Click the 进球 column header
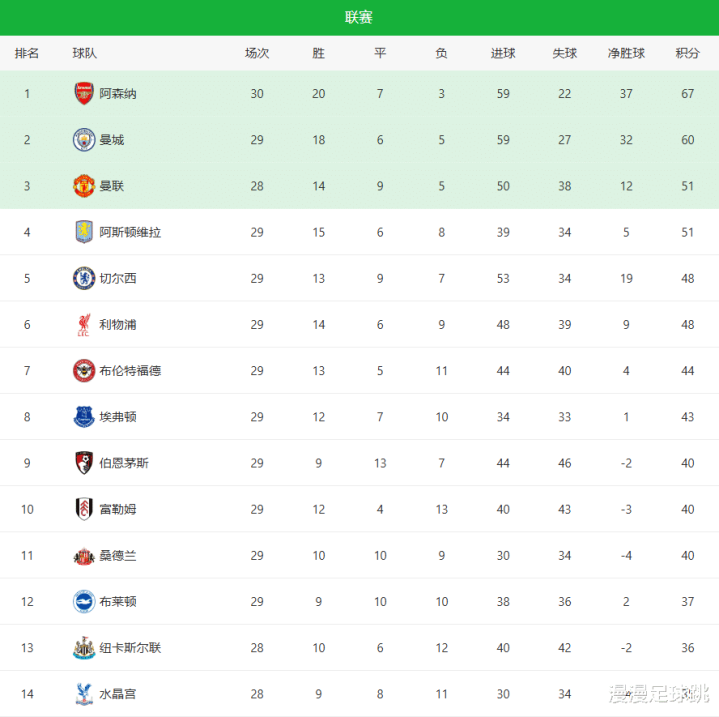 [x=503, y=53]
